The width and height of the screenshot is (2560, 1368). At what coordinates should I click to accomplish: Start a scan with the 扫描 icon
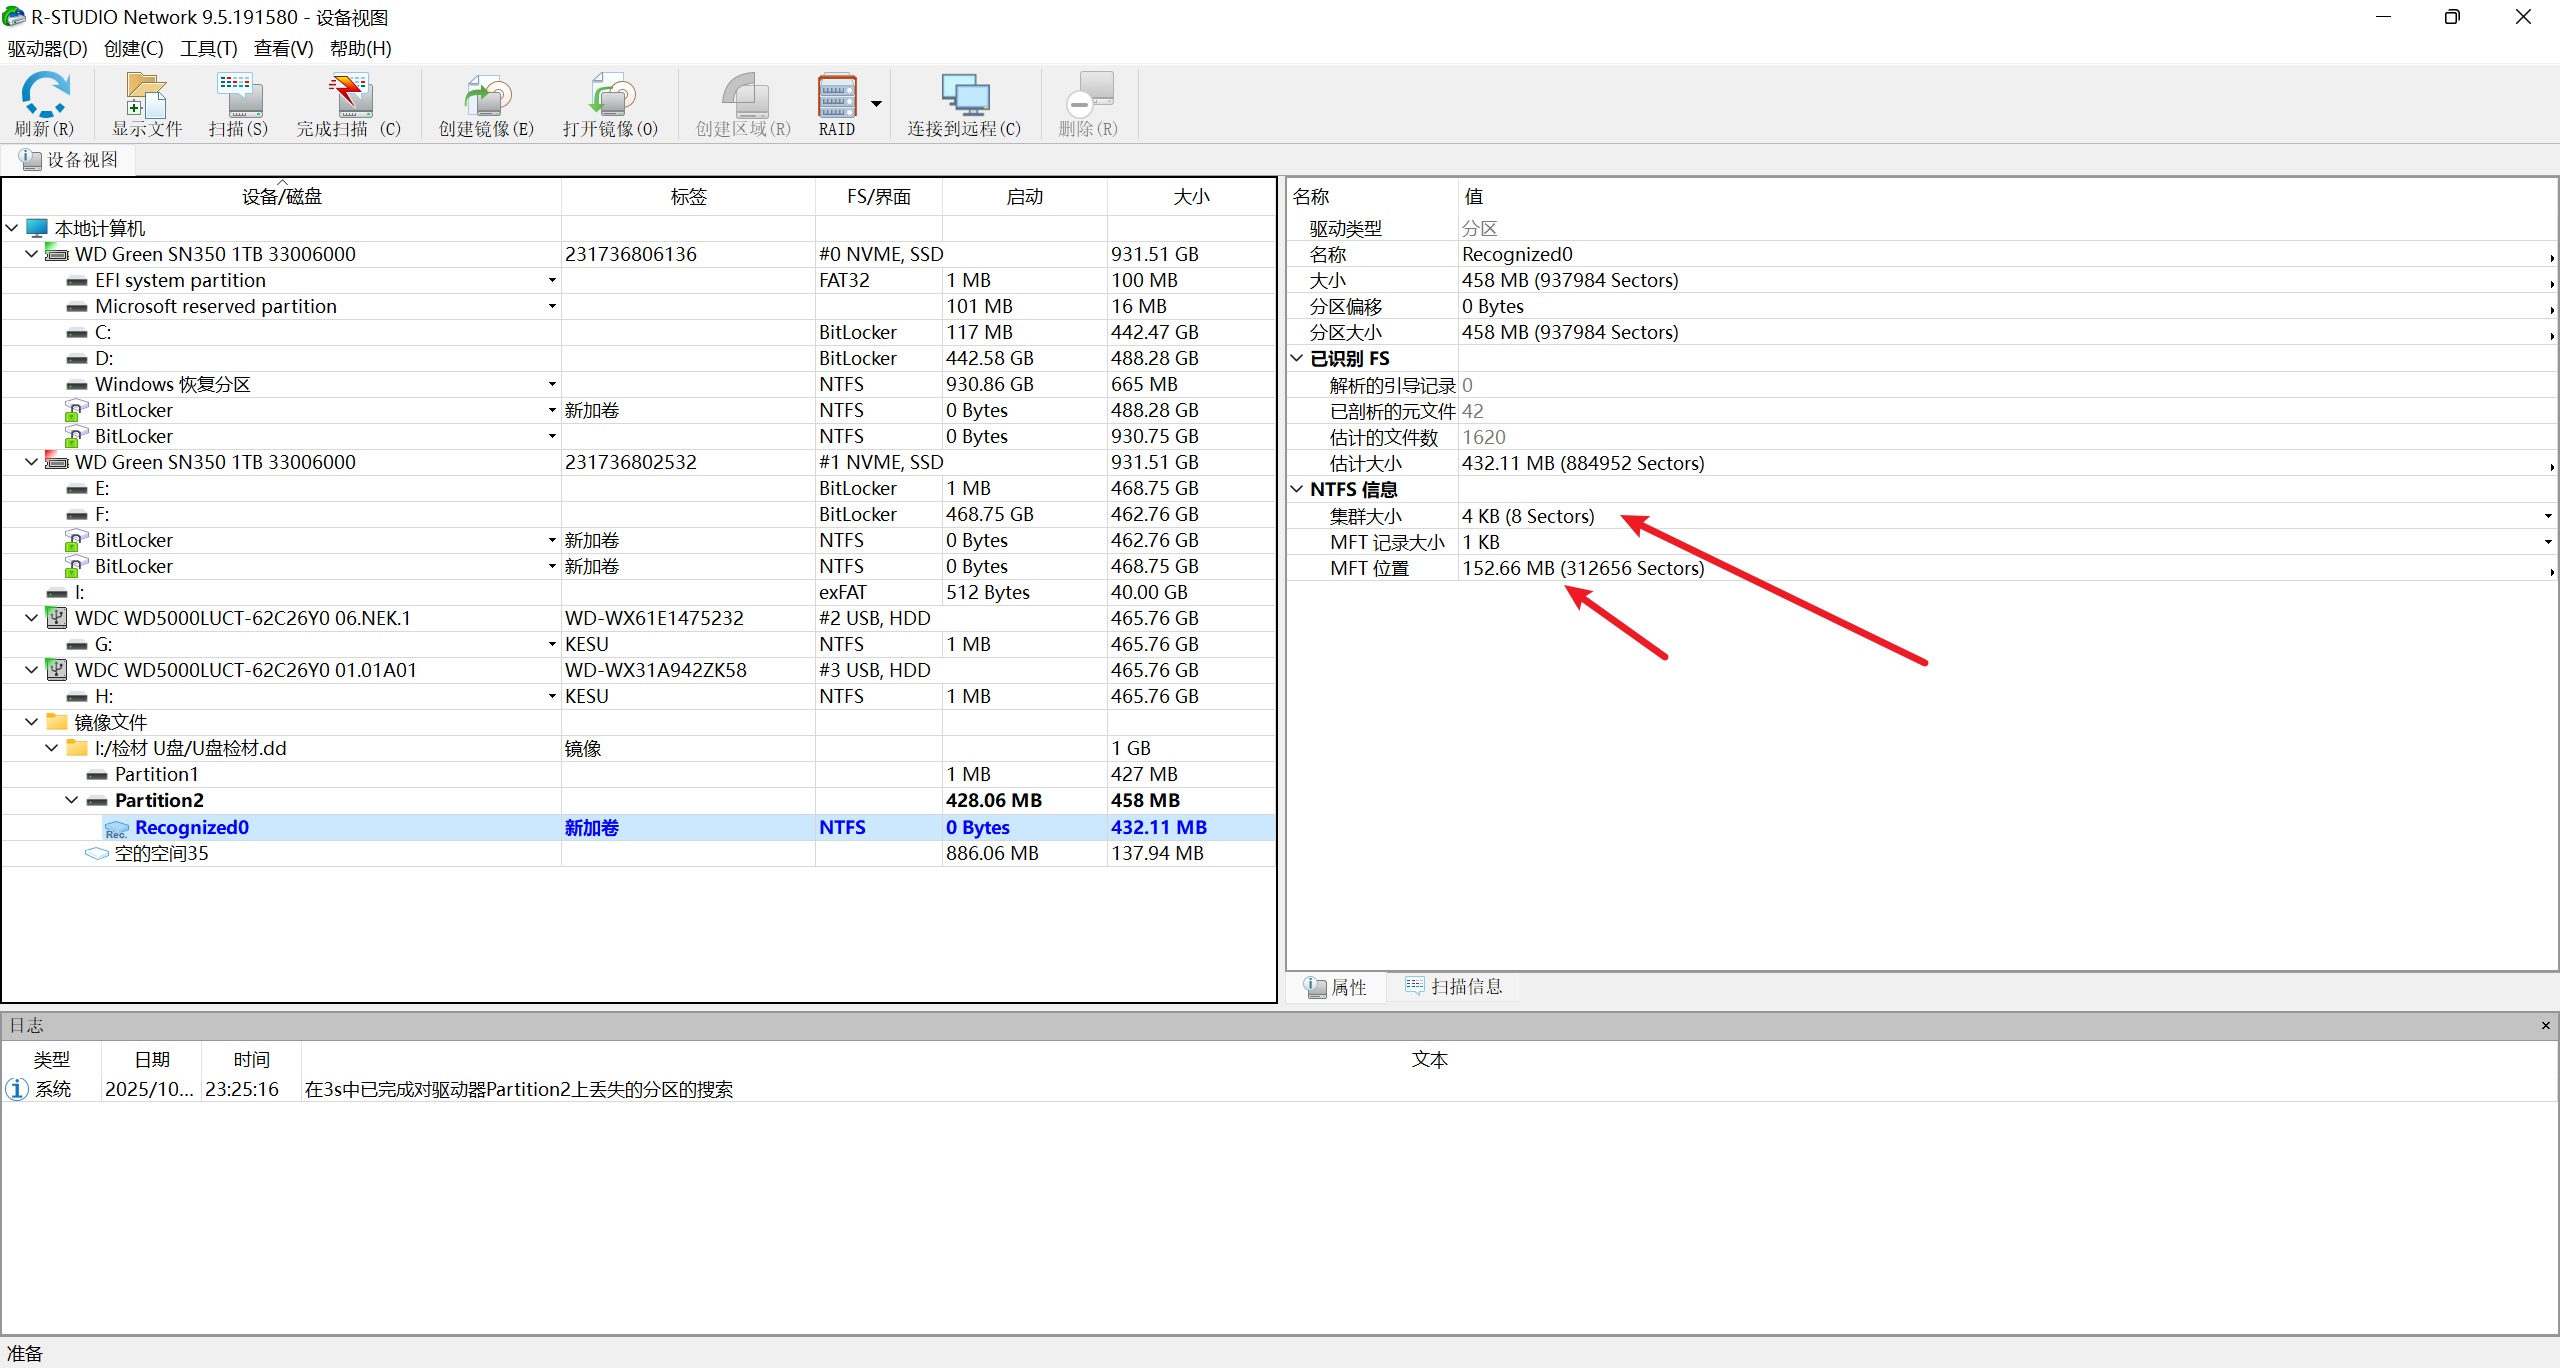[238, 102]
